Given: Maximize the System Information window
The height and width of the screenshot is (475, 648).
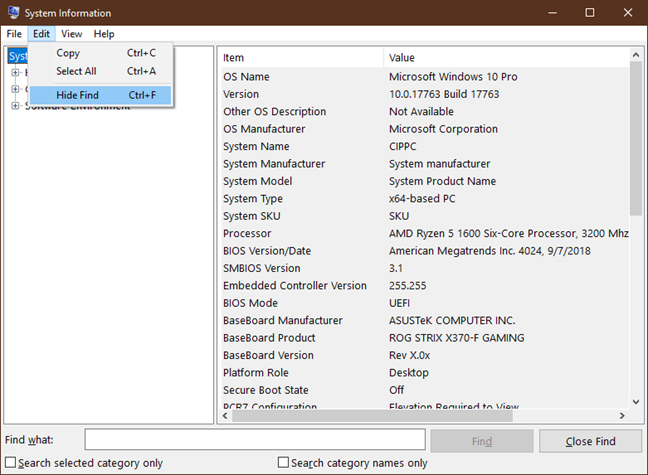Looking at the screenshot, I should (590, 13).
